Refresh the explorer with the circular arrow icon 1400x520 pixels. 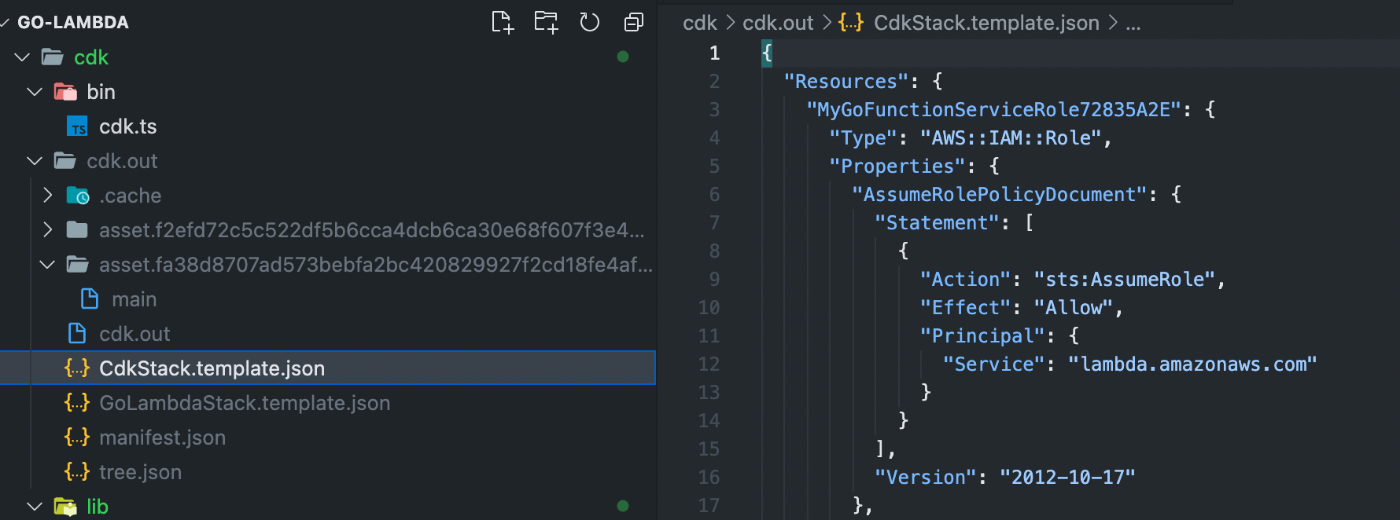(590, 22)
